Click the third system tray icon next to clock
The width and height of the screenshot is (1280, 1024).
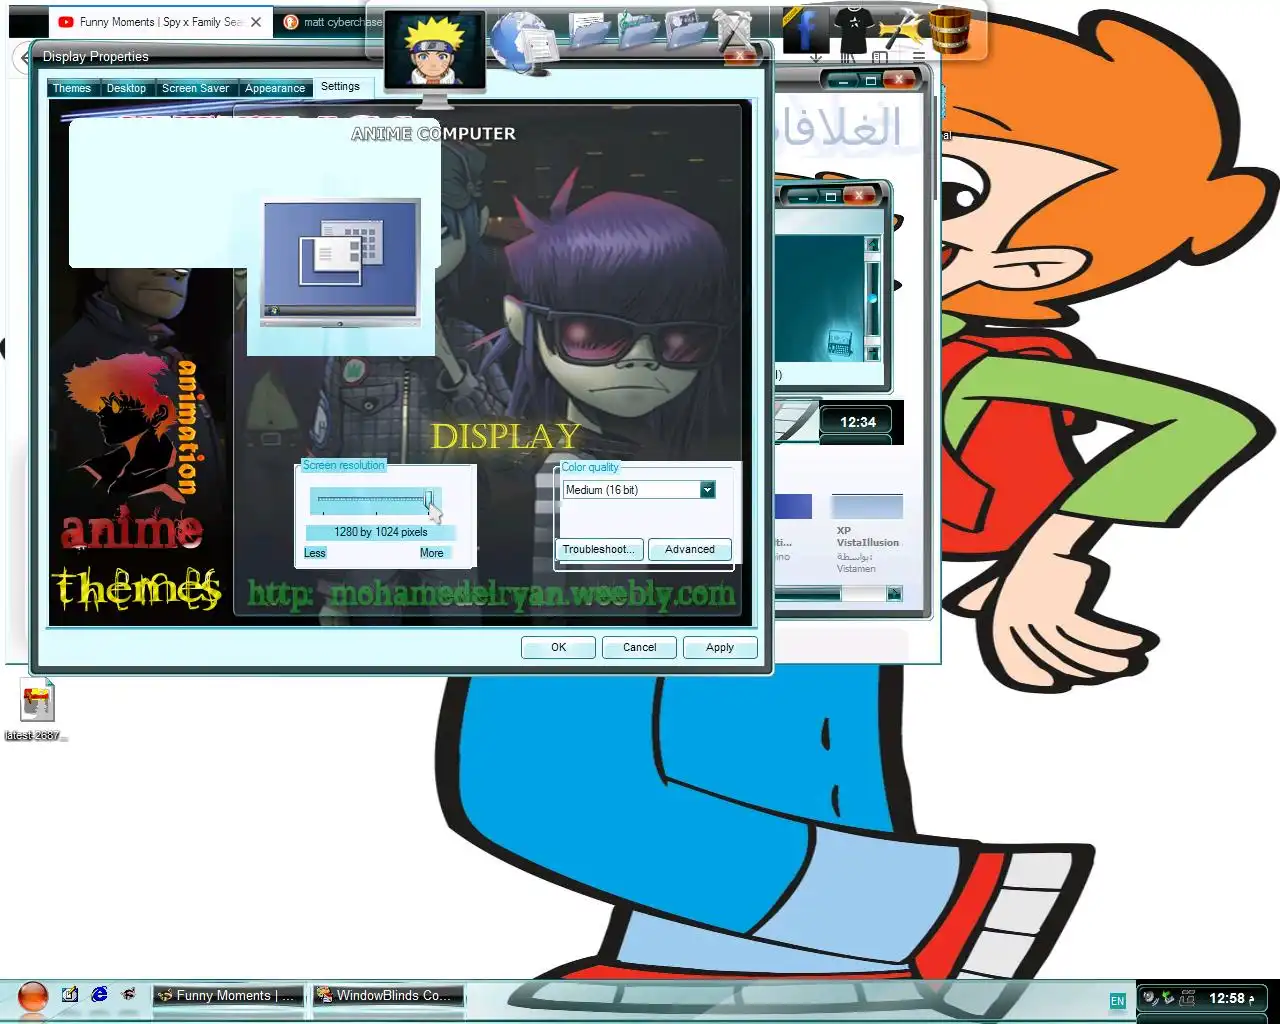1187,998
